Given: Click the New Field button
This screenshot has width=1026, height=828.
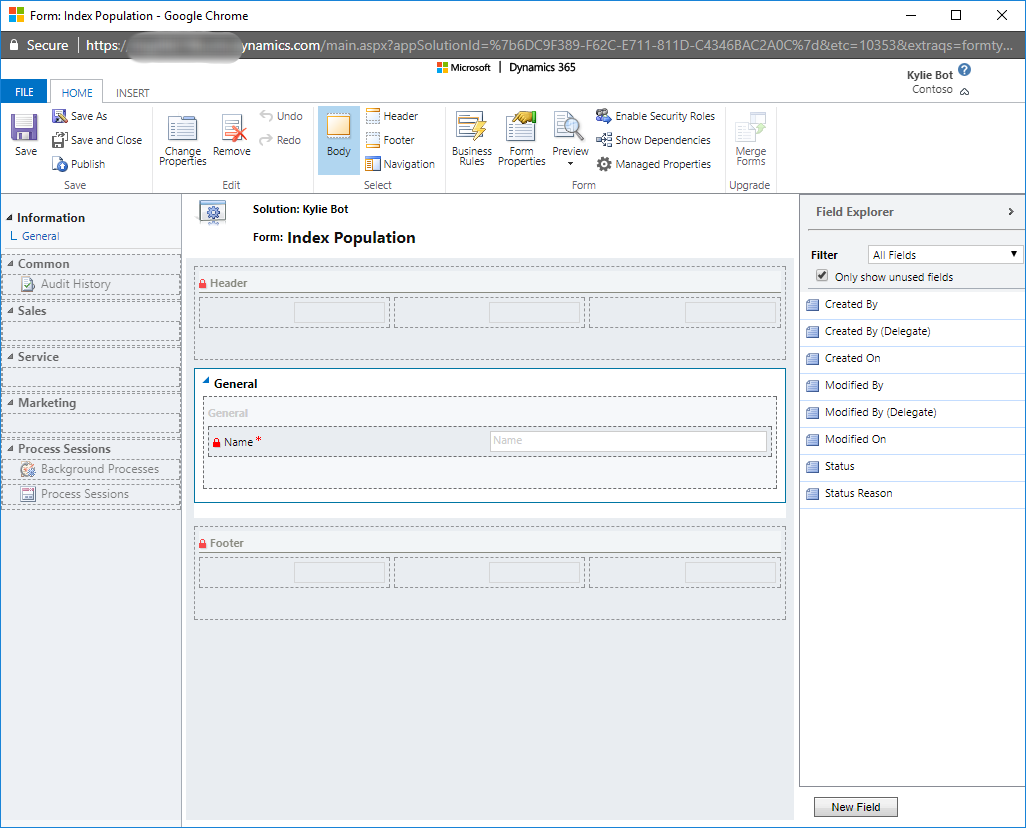Looking at the screenshot, I should point(855,807).
